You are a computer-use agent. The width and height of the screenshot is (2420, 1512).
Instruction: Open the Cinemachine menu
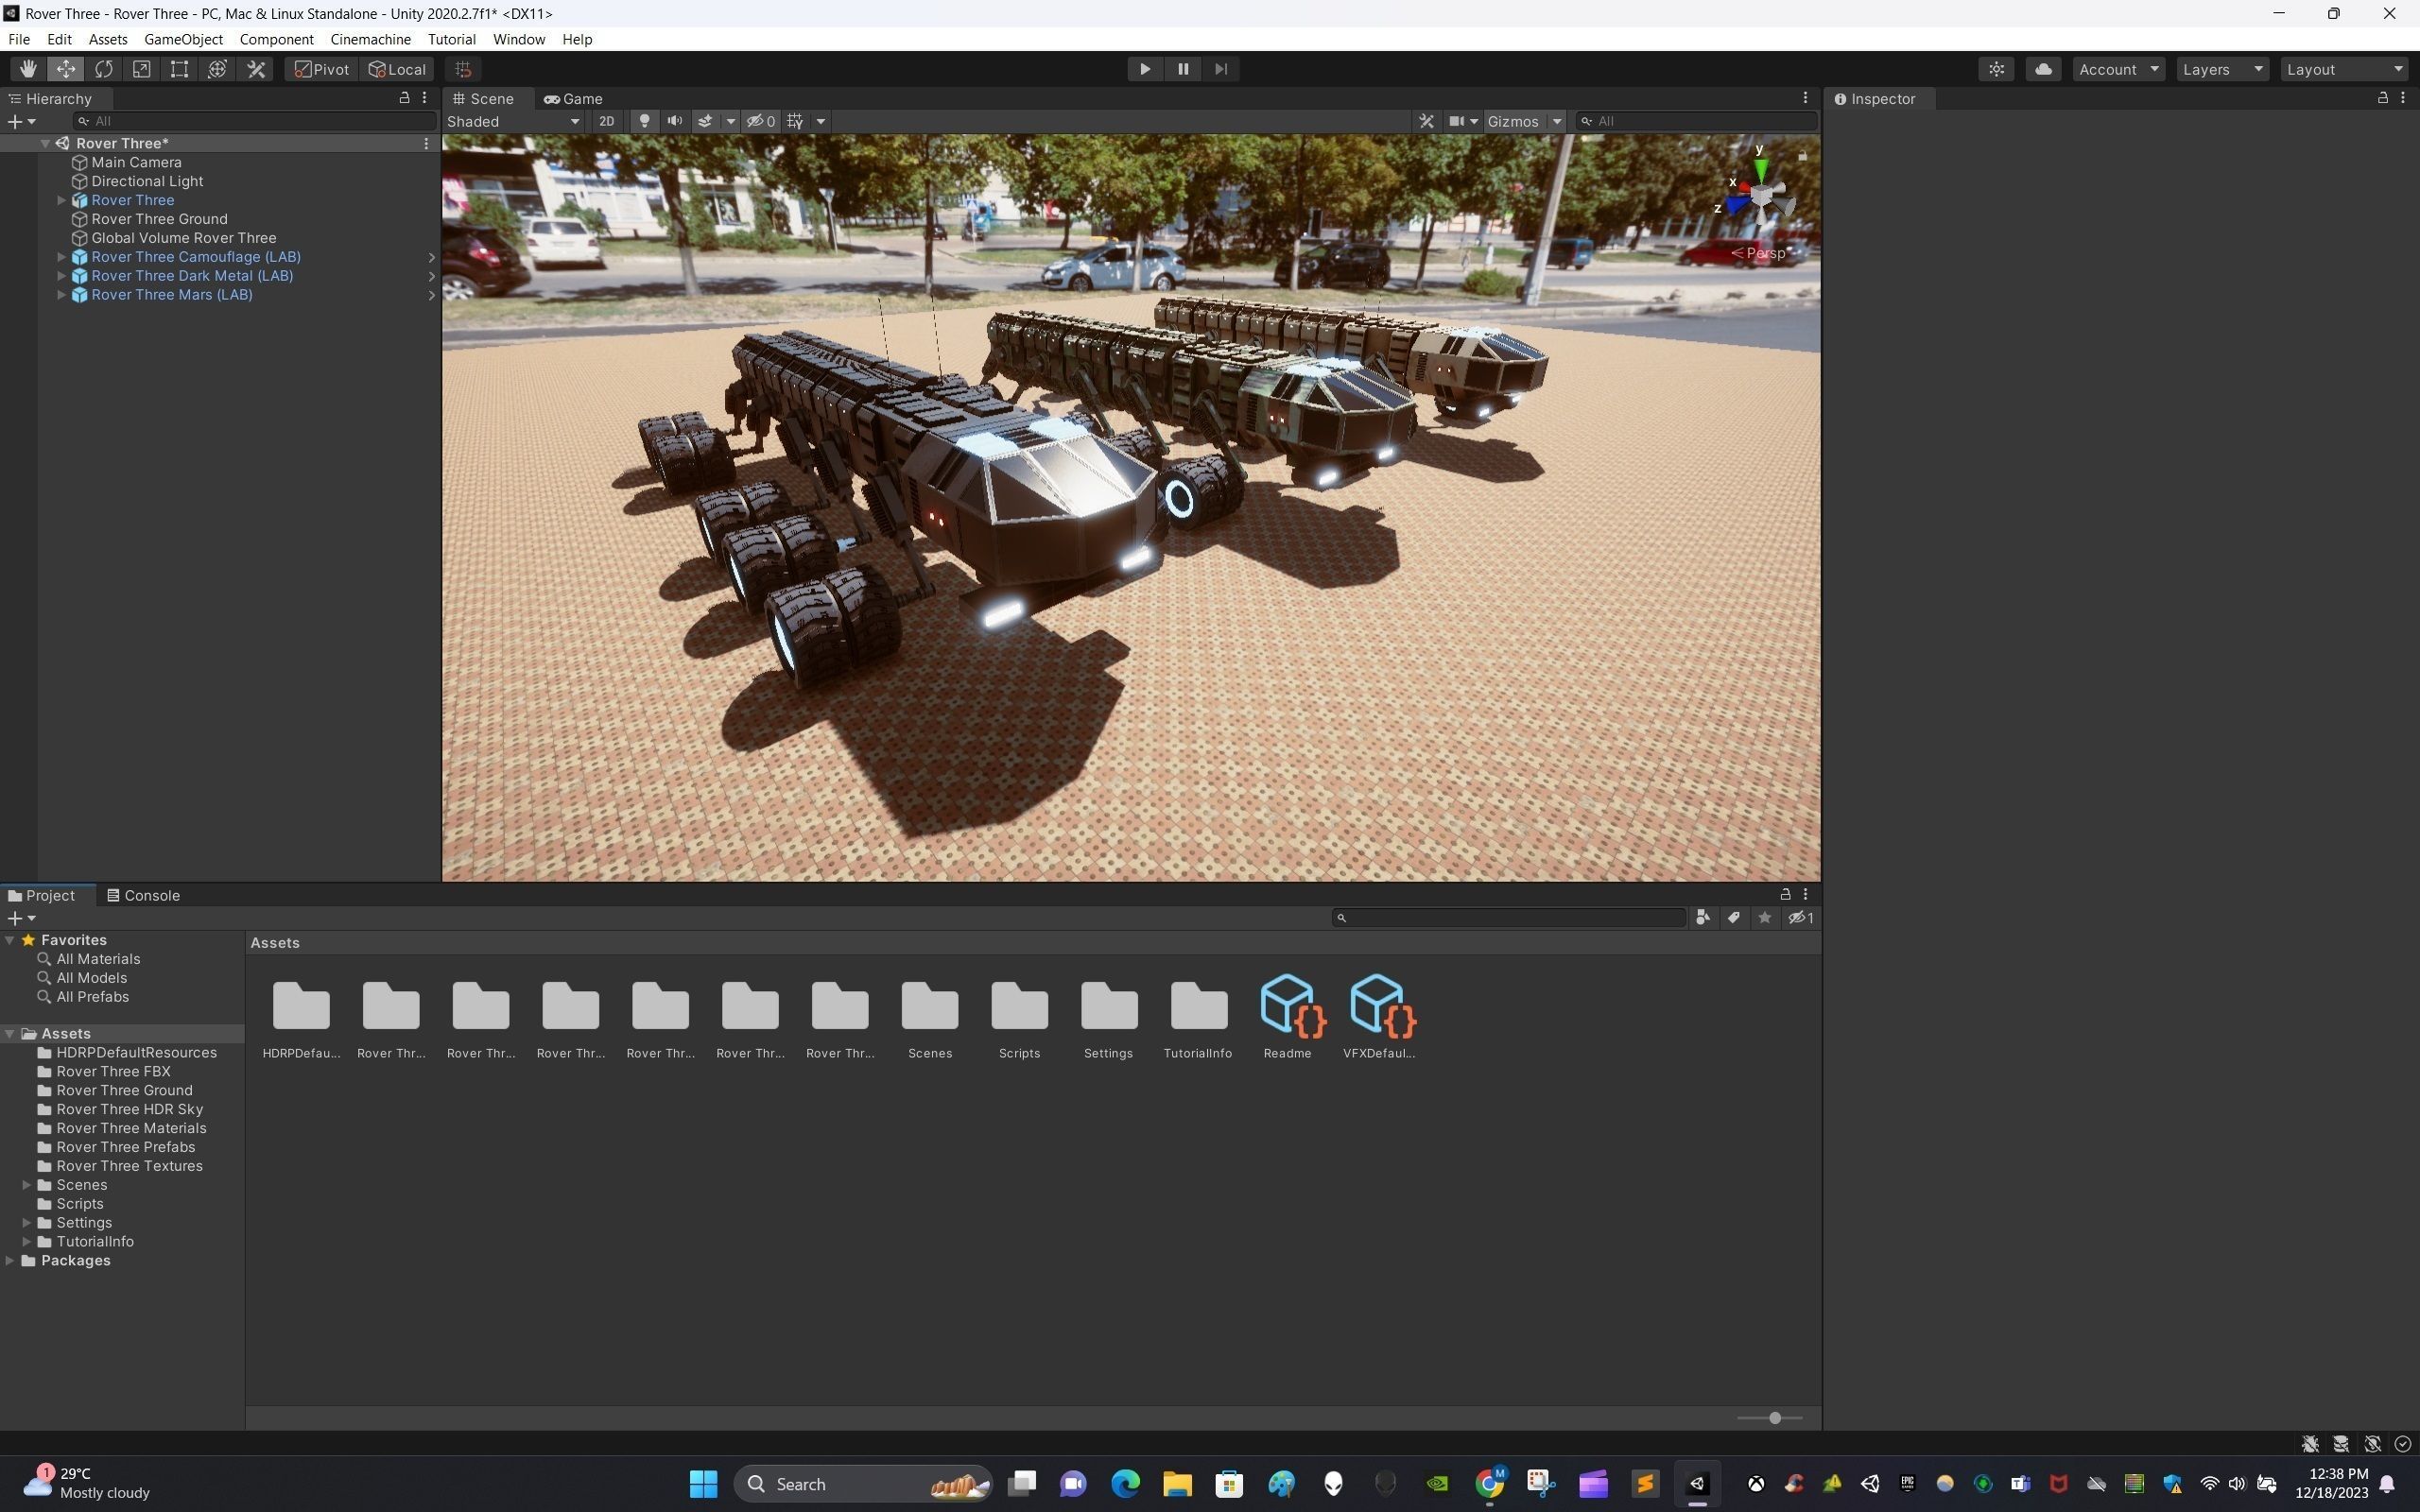[370, 39]
